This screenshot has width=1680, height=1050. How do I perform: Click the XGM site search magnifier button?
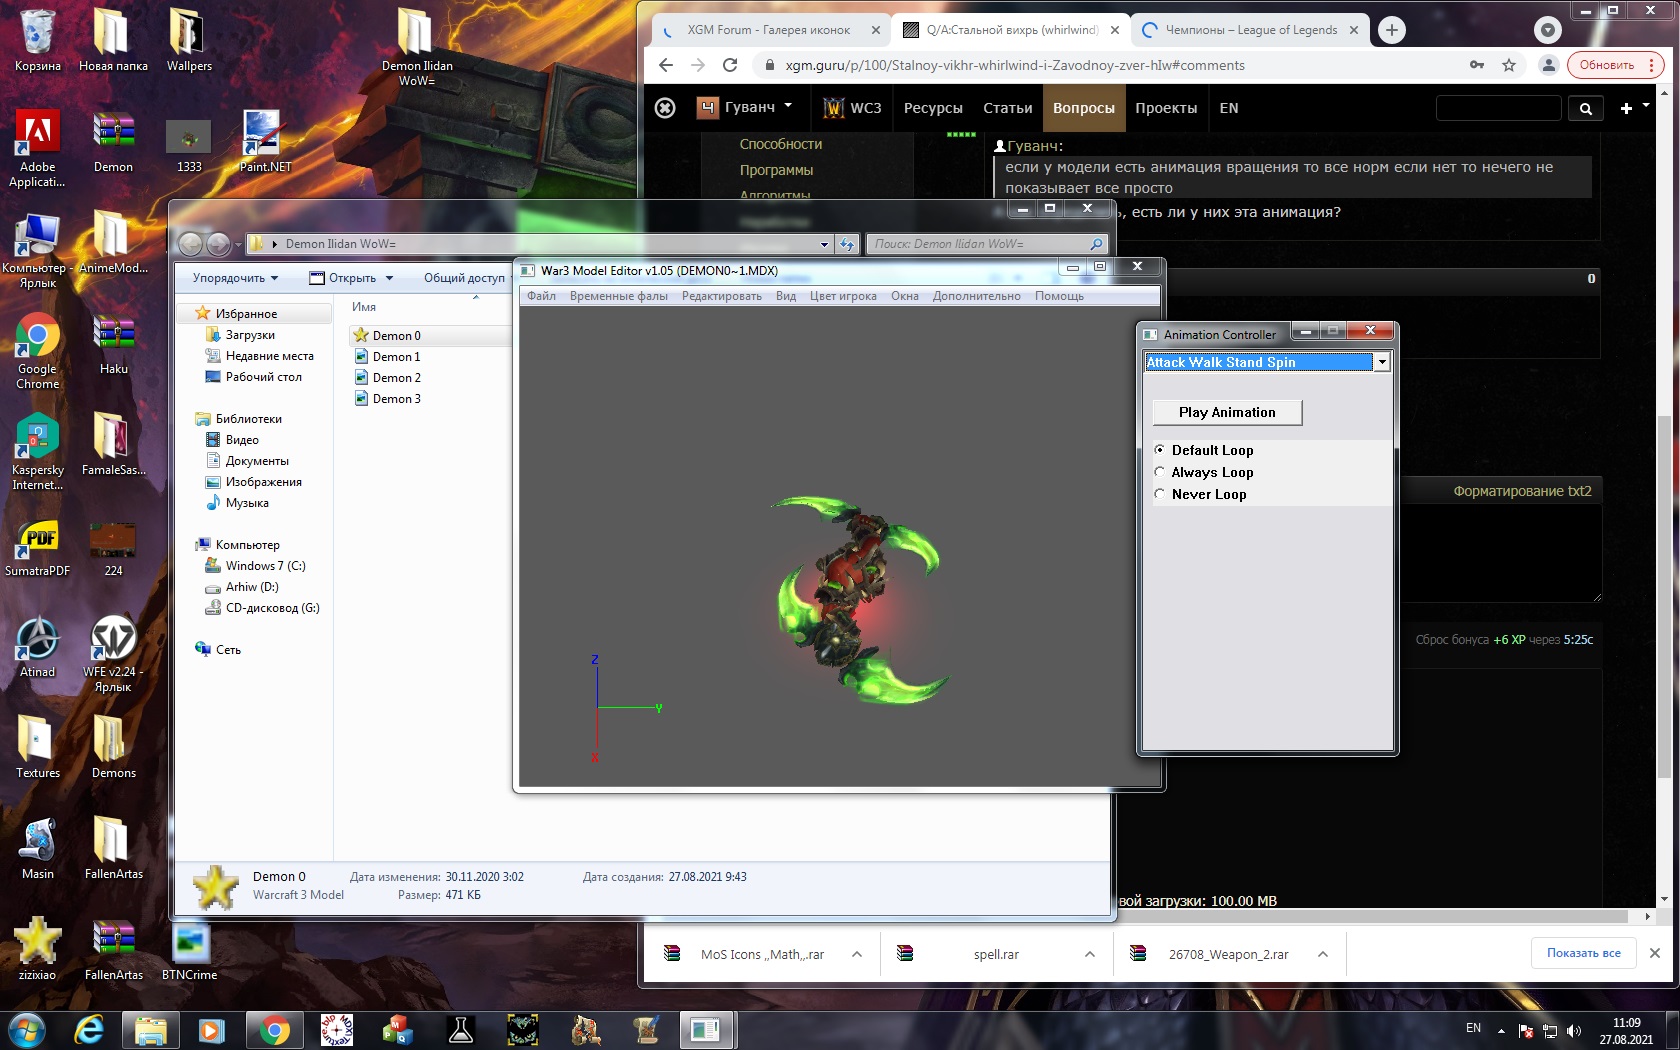(1585, 108)
